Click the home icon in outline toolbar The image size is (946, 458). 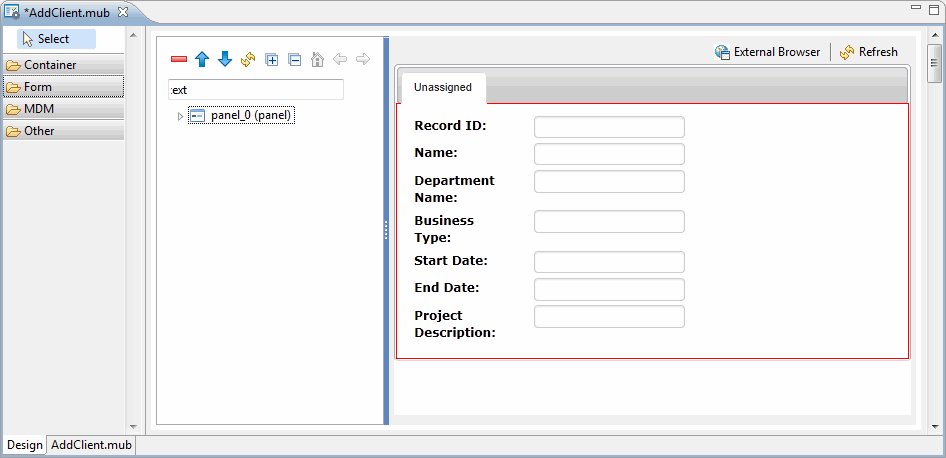click(317, 59)
